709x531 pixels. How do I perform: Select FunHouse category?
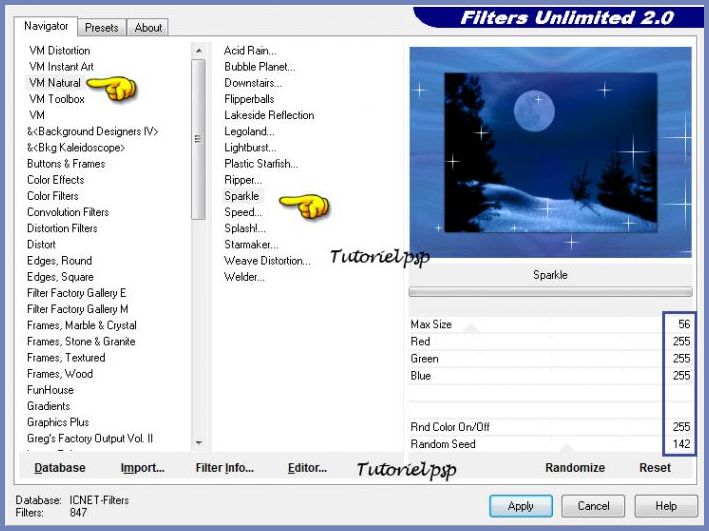pos(50,390)
